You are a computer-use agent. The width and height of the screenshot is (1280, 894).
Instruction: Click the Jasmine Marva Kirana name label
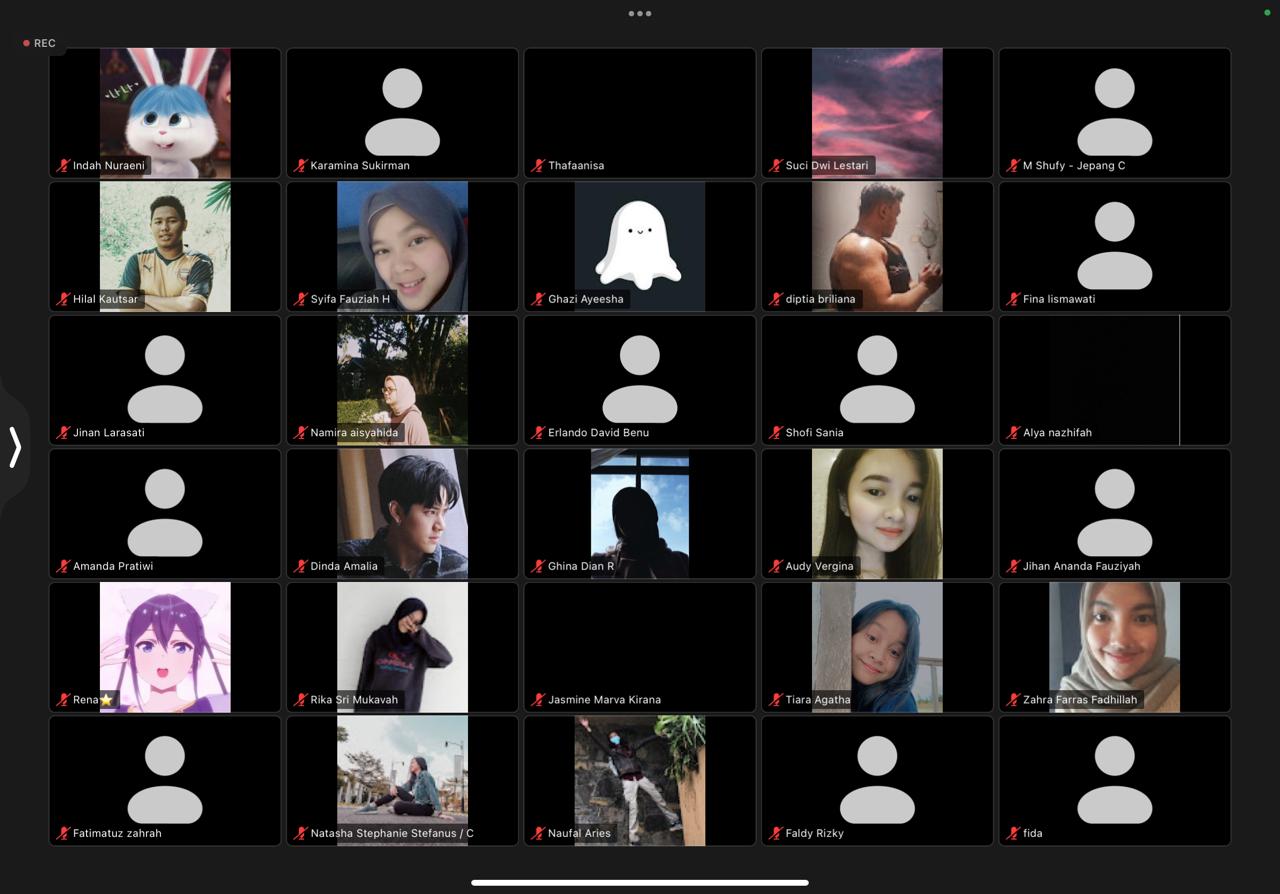point(604,700)
